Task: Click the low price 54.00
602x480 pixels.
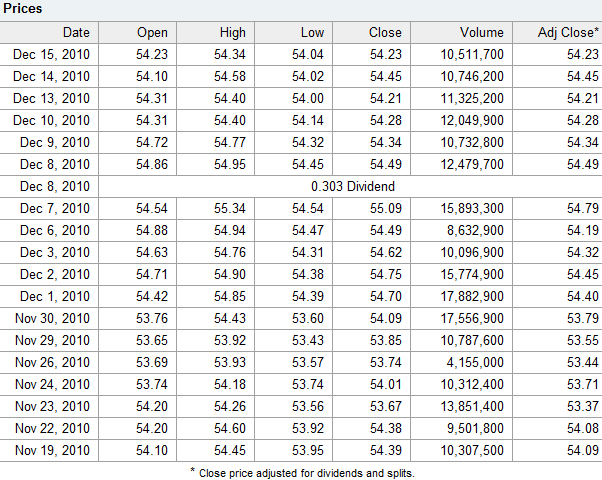Action: coord(308,98)
